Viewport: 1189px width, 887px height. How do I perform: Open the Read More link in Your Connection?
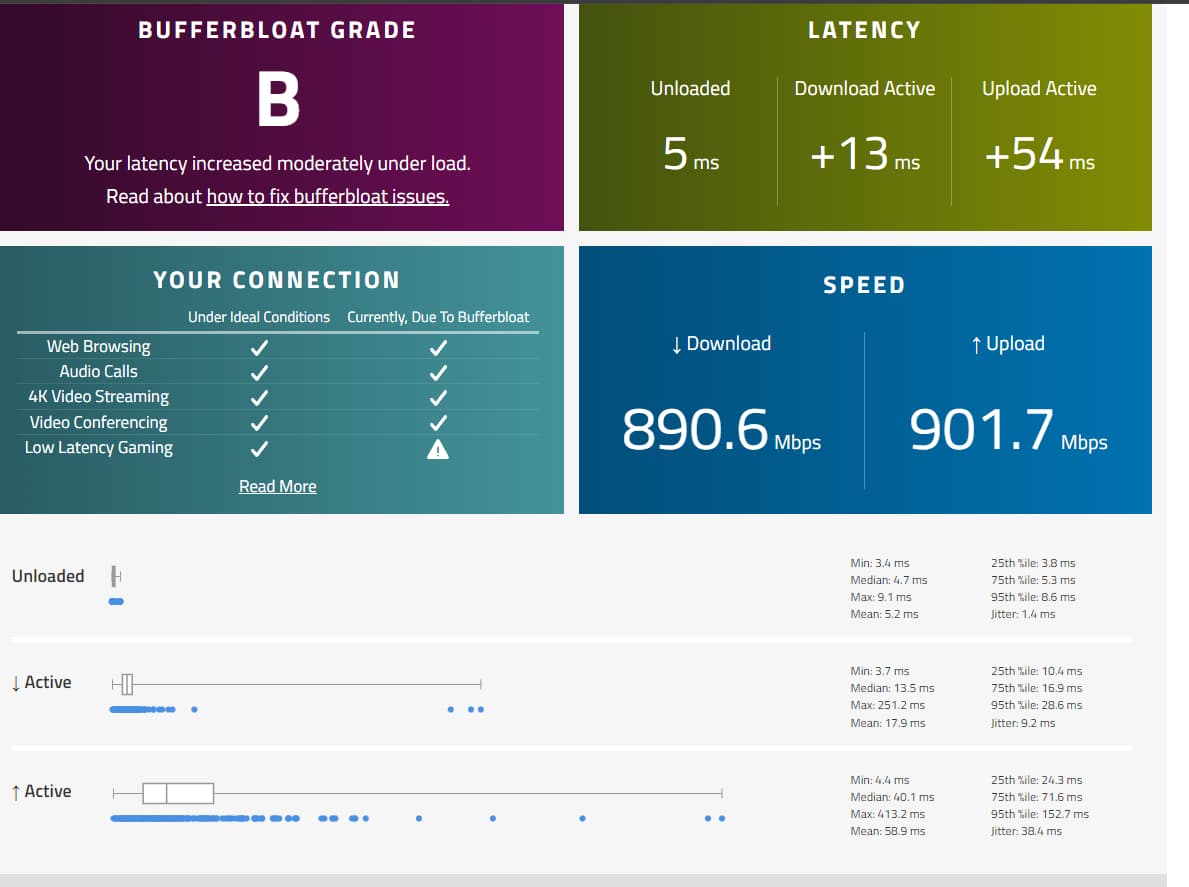(277, 487)
